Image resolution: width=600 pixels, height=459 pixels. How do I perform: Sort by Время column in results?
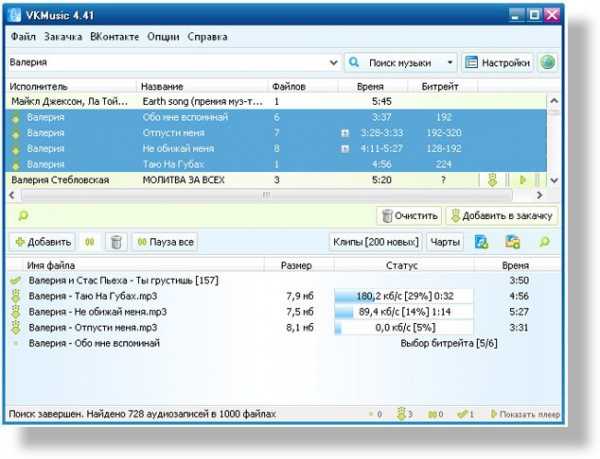tap(373, 87)
